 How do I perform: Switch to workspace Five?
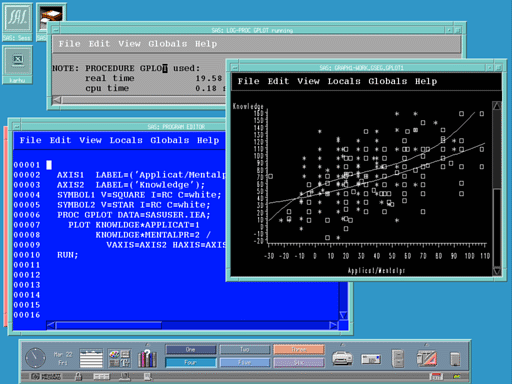coord(245,363)
